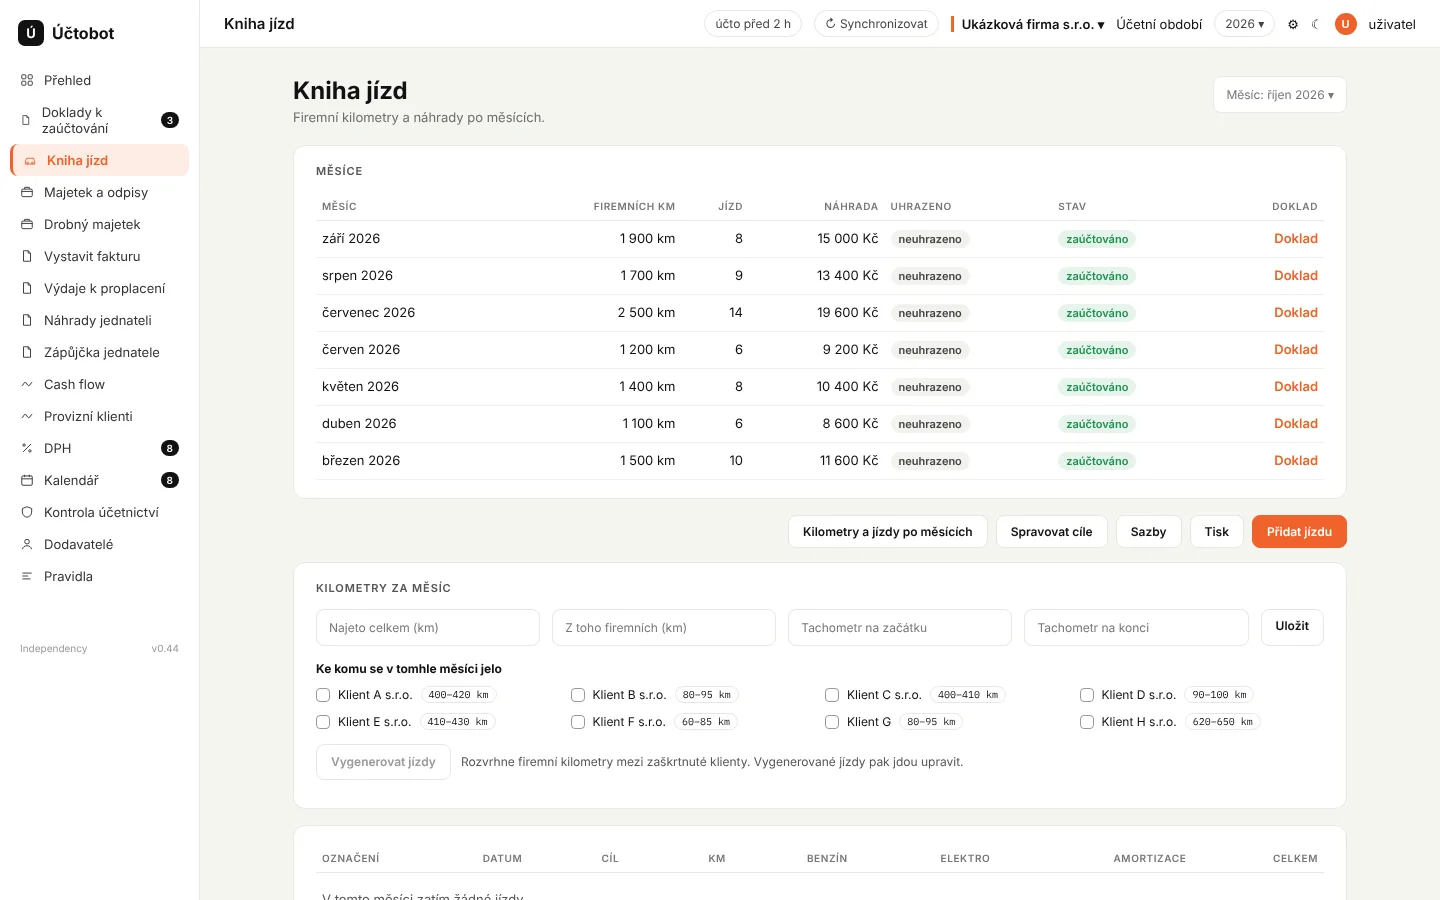The width and height of the screenshot is (1440, 900).
Task: Click the Pravidla list icon
Action: pyautogui.click(x=27, y=576)
